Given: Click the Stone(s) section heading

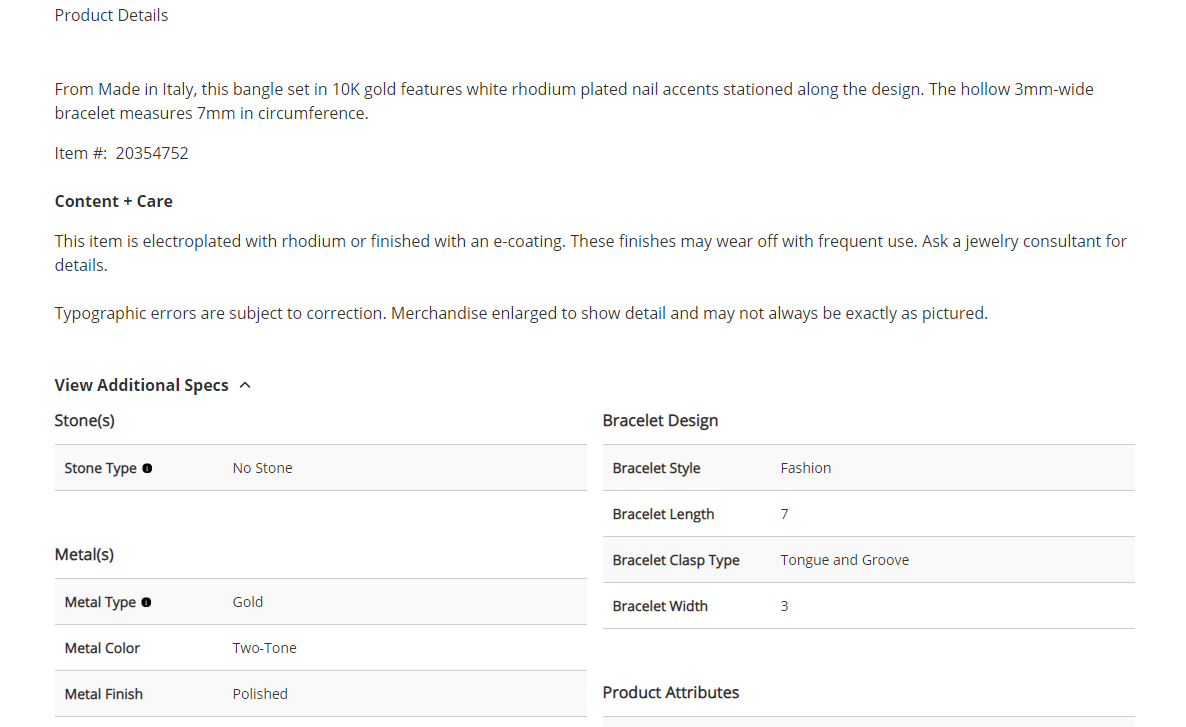Looking at the screenshot, I should point(84,420).
